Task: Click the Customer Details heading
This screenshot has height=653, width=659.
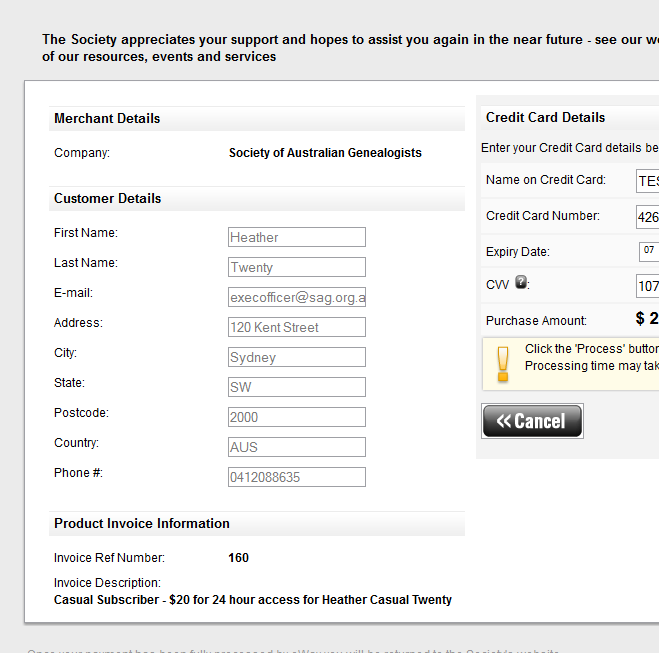Action: 108,198
